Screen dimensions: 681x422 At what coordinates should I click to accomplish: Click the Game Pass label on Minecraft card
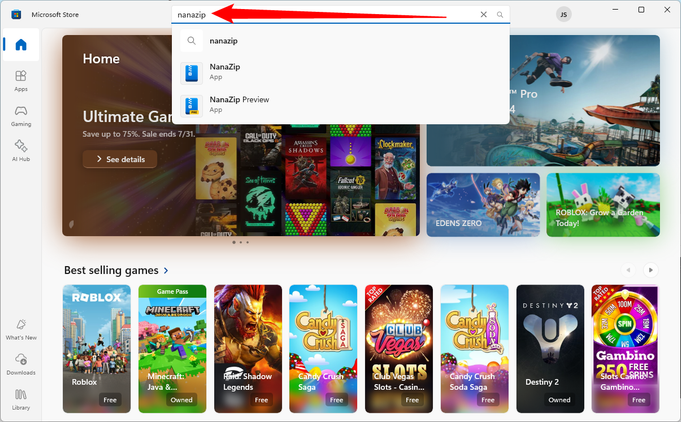pyautogui.click(x=172, y=291)
